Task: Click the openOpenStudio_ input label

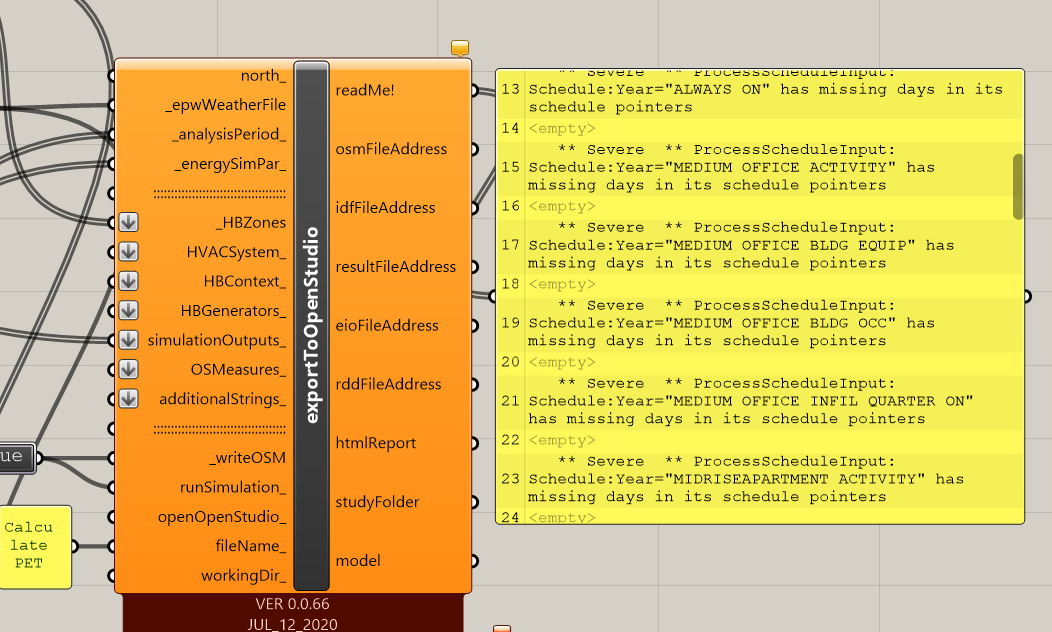Action: pos(222,517)
